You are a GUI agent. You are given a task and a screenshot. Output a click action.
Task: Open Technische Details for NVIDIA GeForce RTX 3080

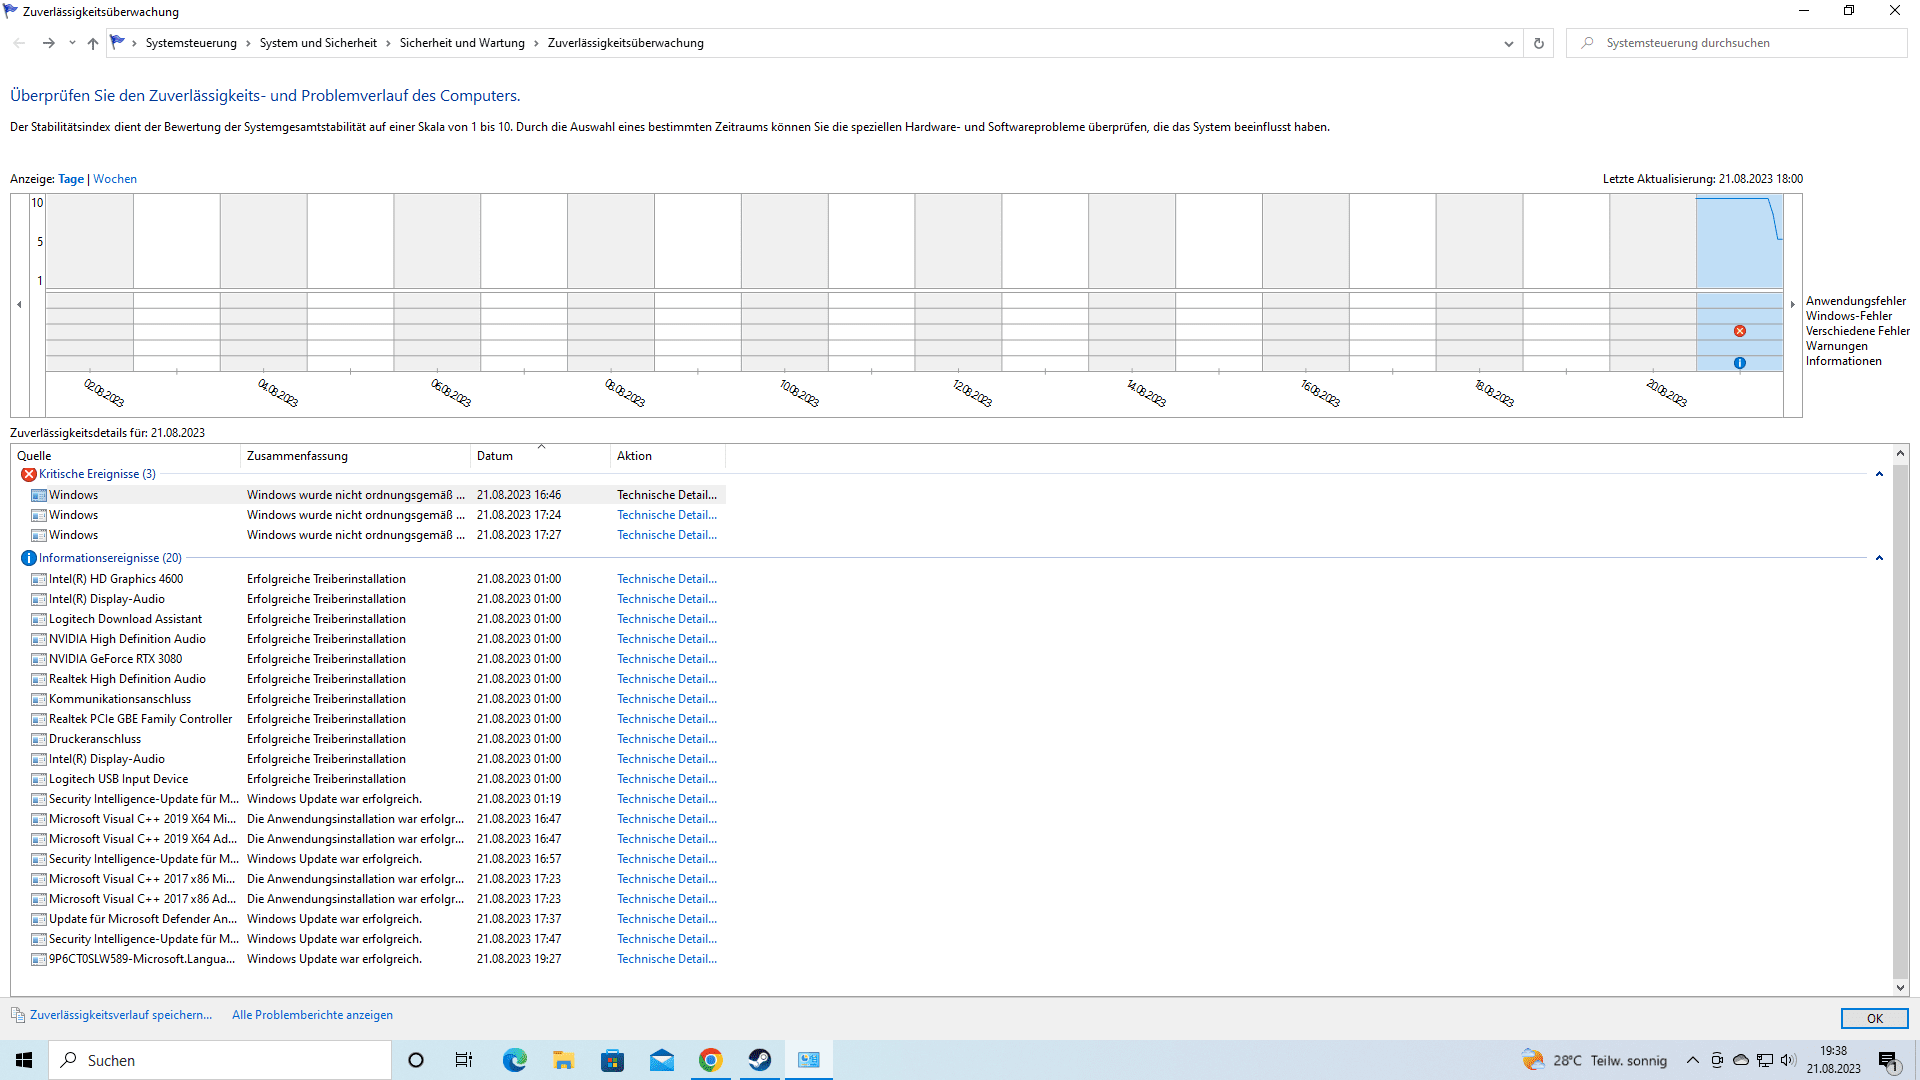point(667,659)
